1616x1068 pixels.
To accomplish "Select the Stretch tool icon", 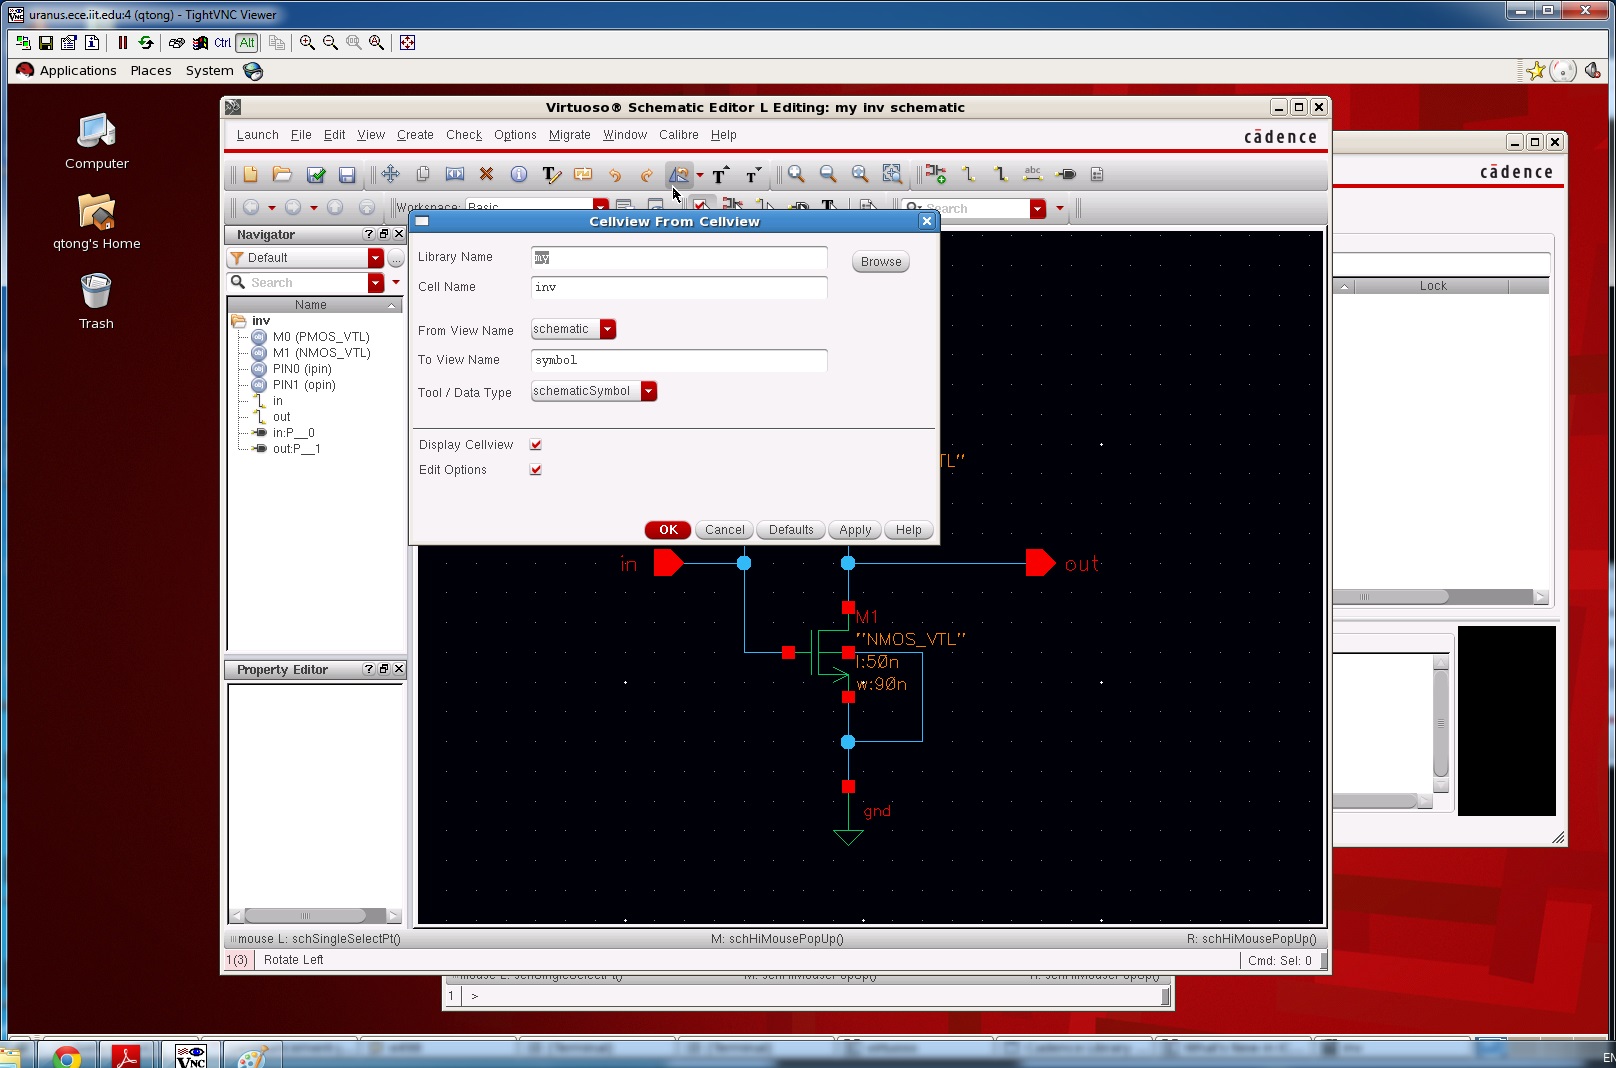I will 455,174.
